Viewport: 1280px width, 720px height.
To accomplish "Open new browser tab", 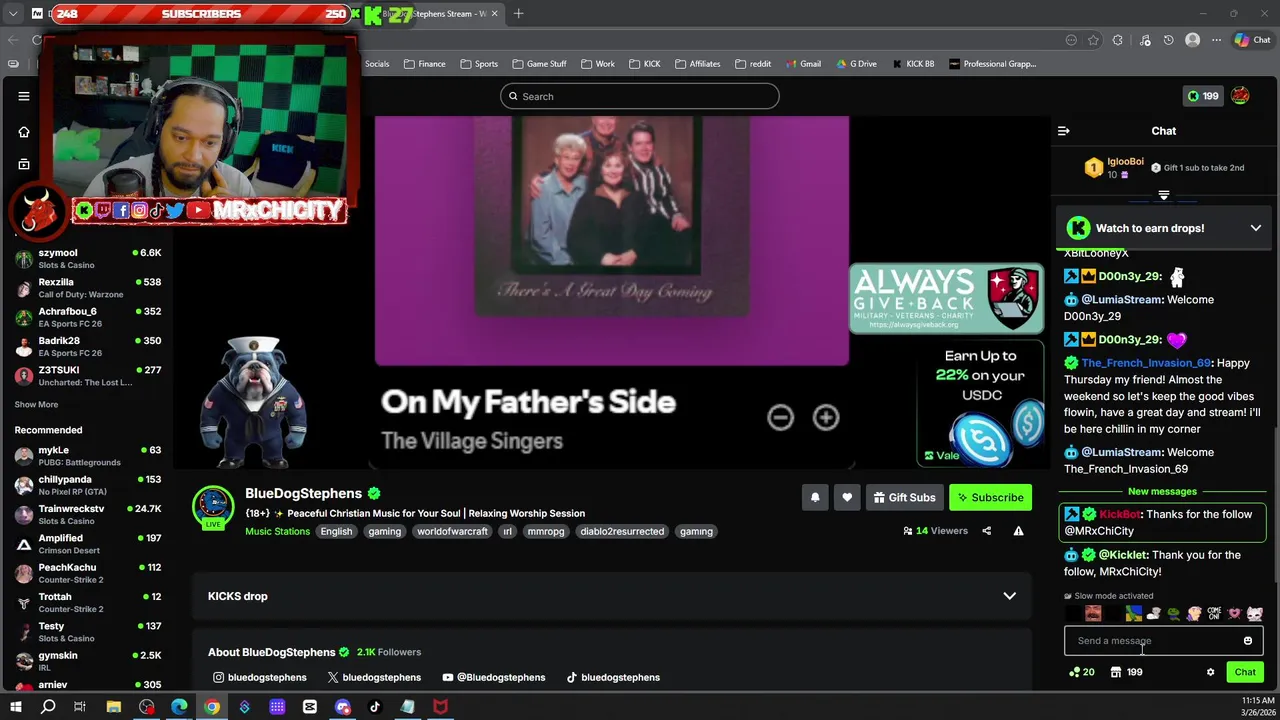I will [x=518, y=14].
